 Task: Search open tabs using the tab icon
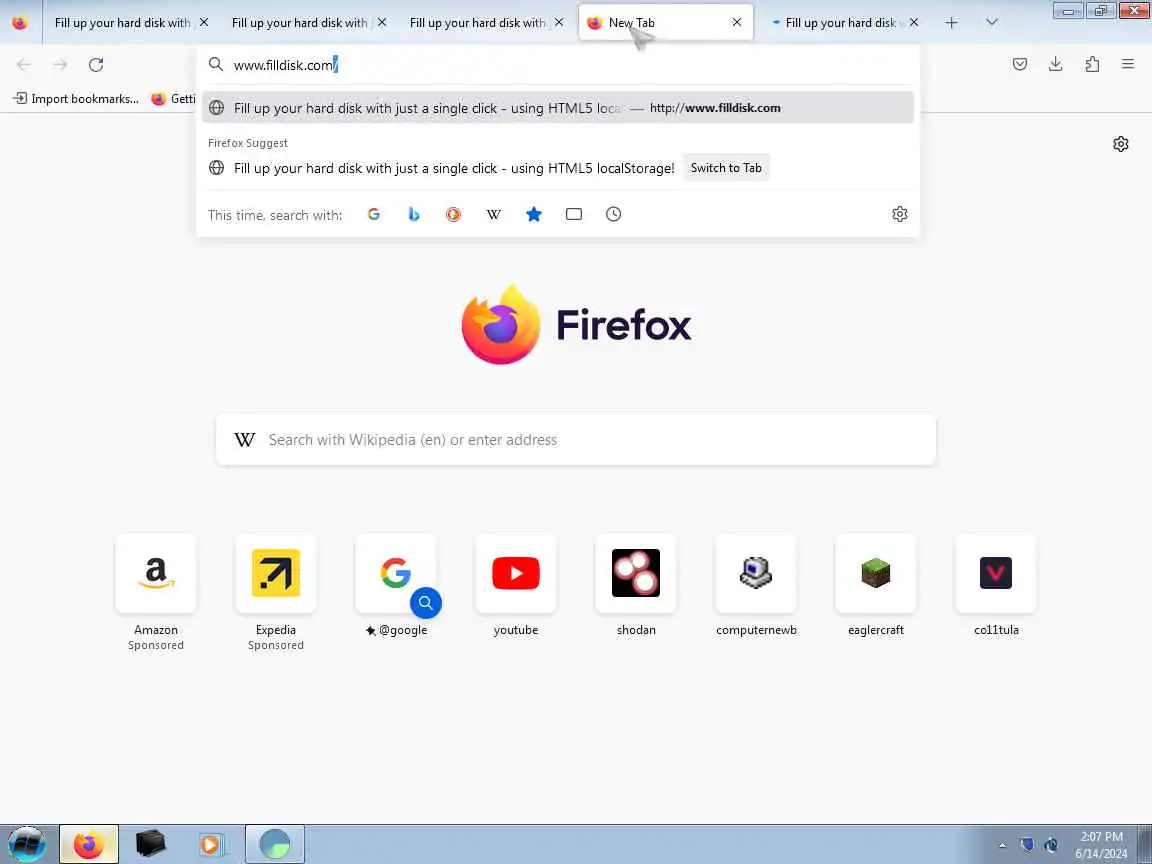(x=574, y=214)
